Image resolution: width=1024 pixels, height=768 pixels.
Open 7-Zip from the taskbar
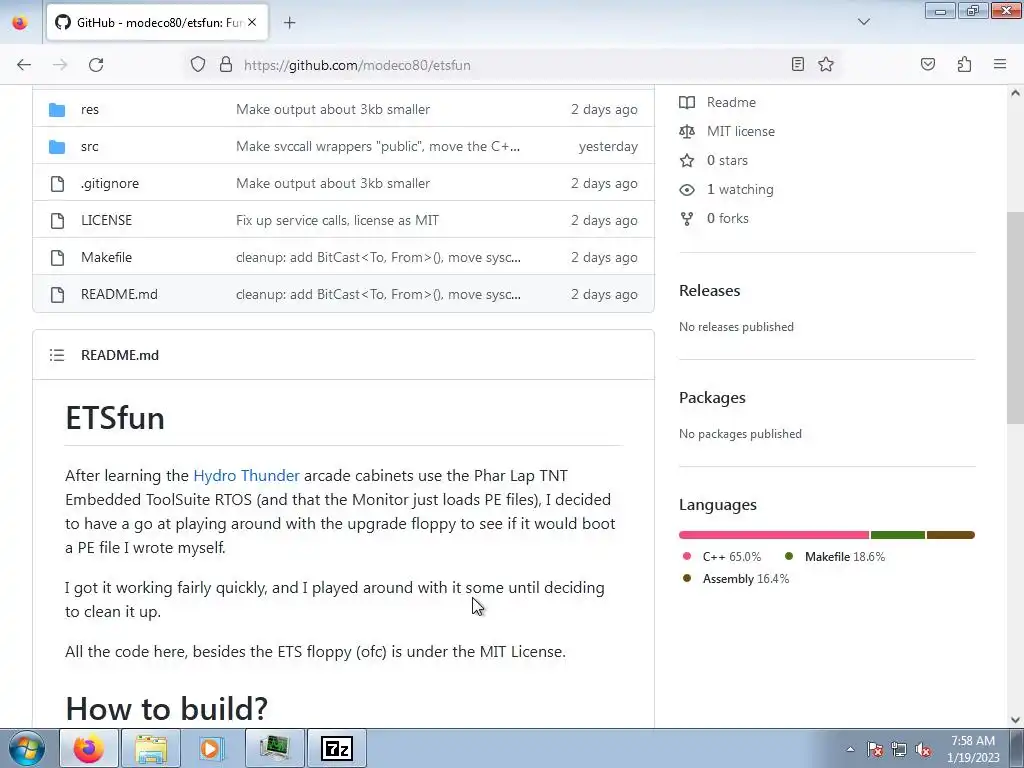click(337, 748)
